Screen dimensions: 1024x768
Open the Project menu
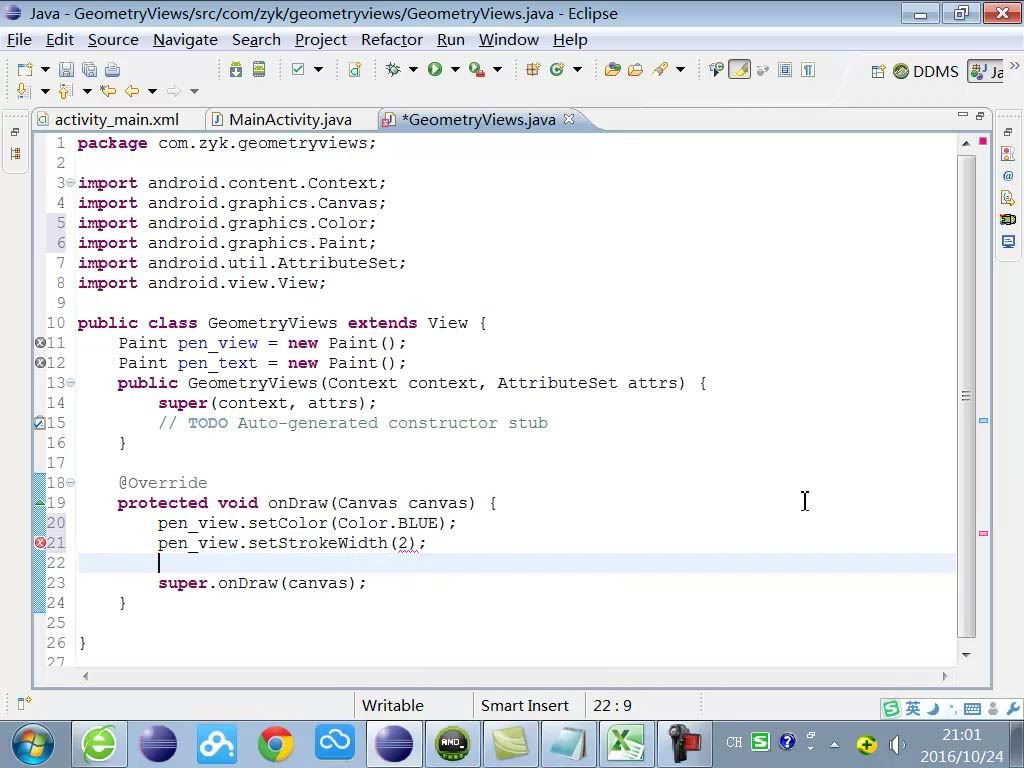(321, 40)
